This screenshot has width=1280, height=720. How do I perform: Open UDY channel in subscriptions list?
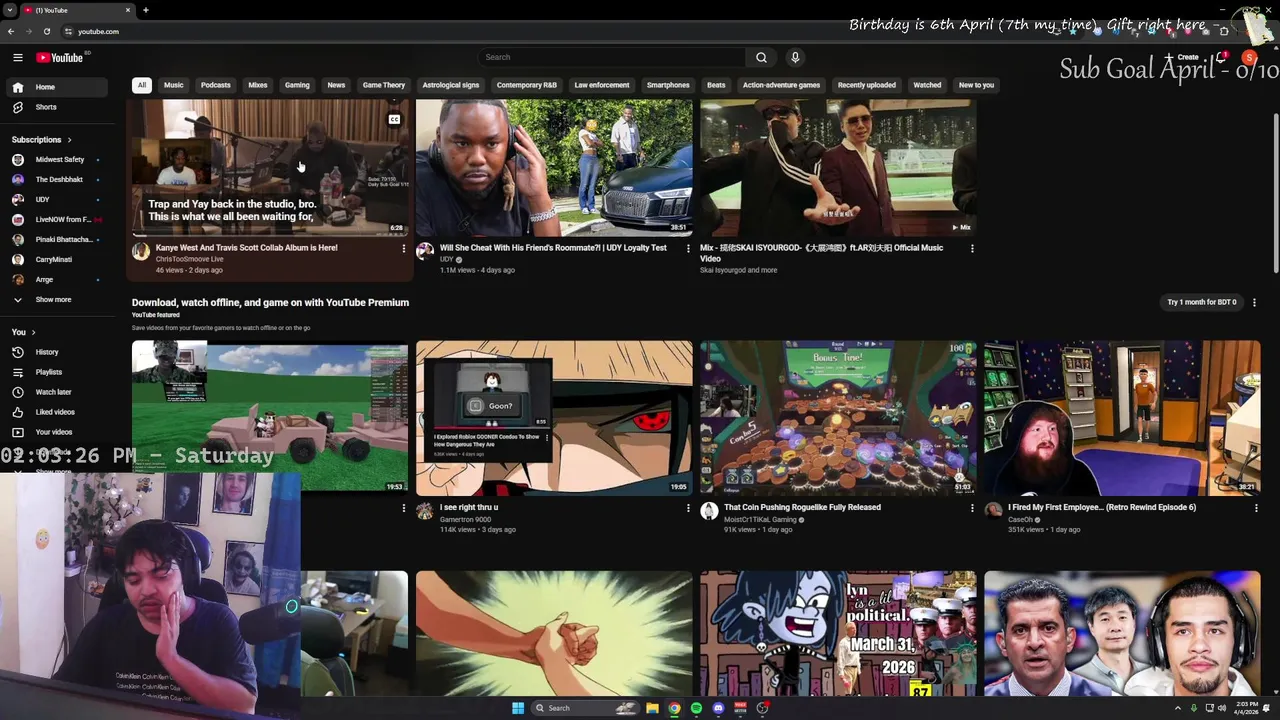tap(57, 199)
